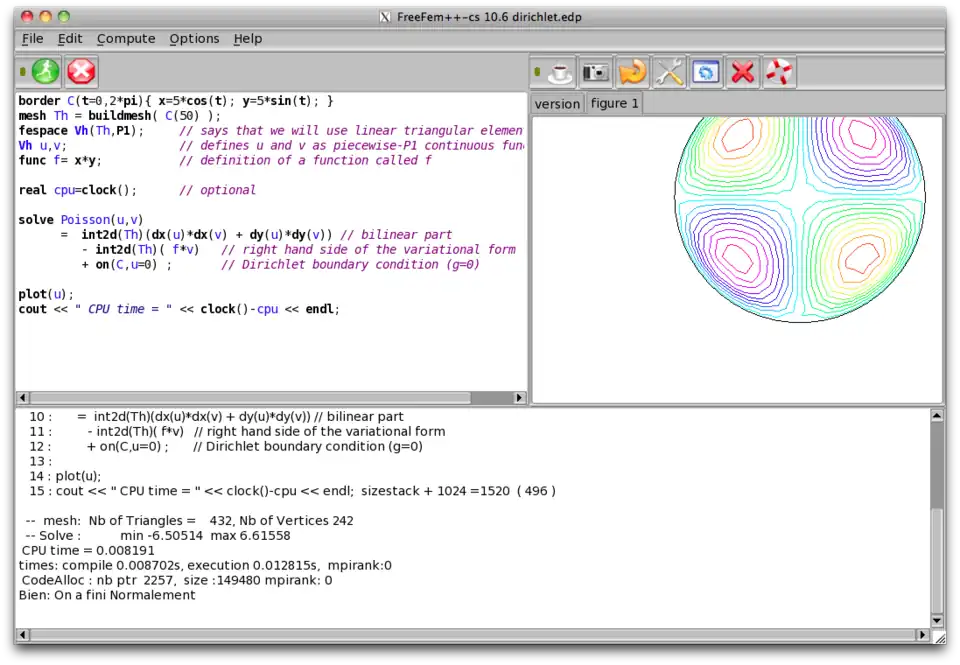
Task: Open help via the lifesaver icon
Action: click(779, 72)
